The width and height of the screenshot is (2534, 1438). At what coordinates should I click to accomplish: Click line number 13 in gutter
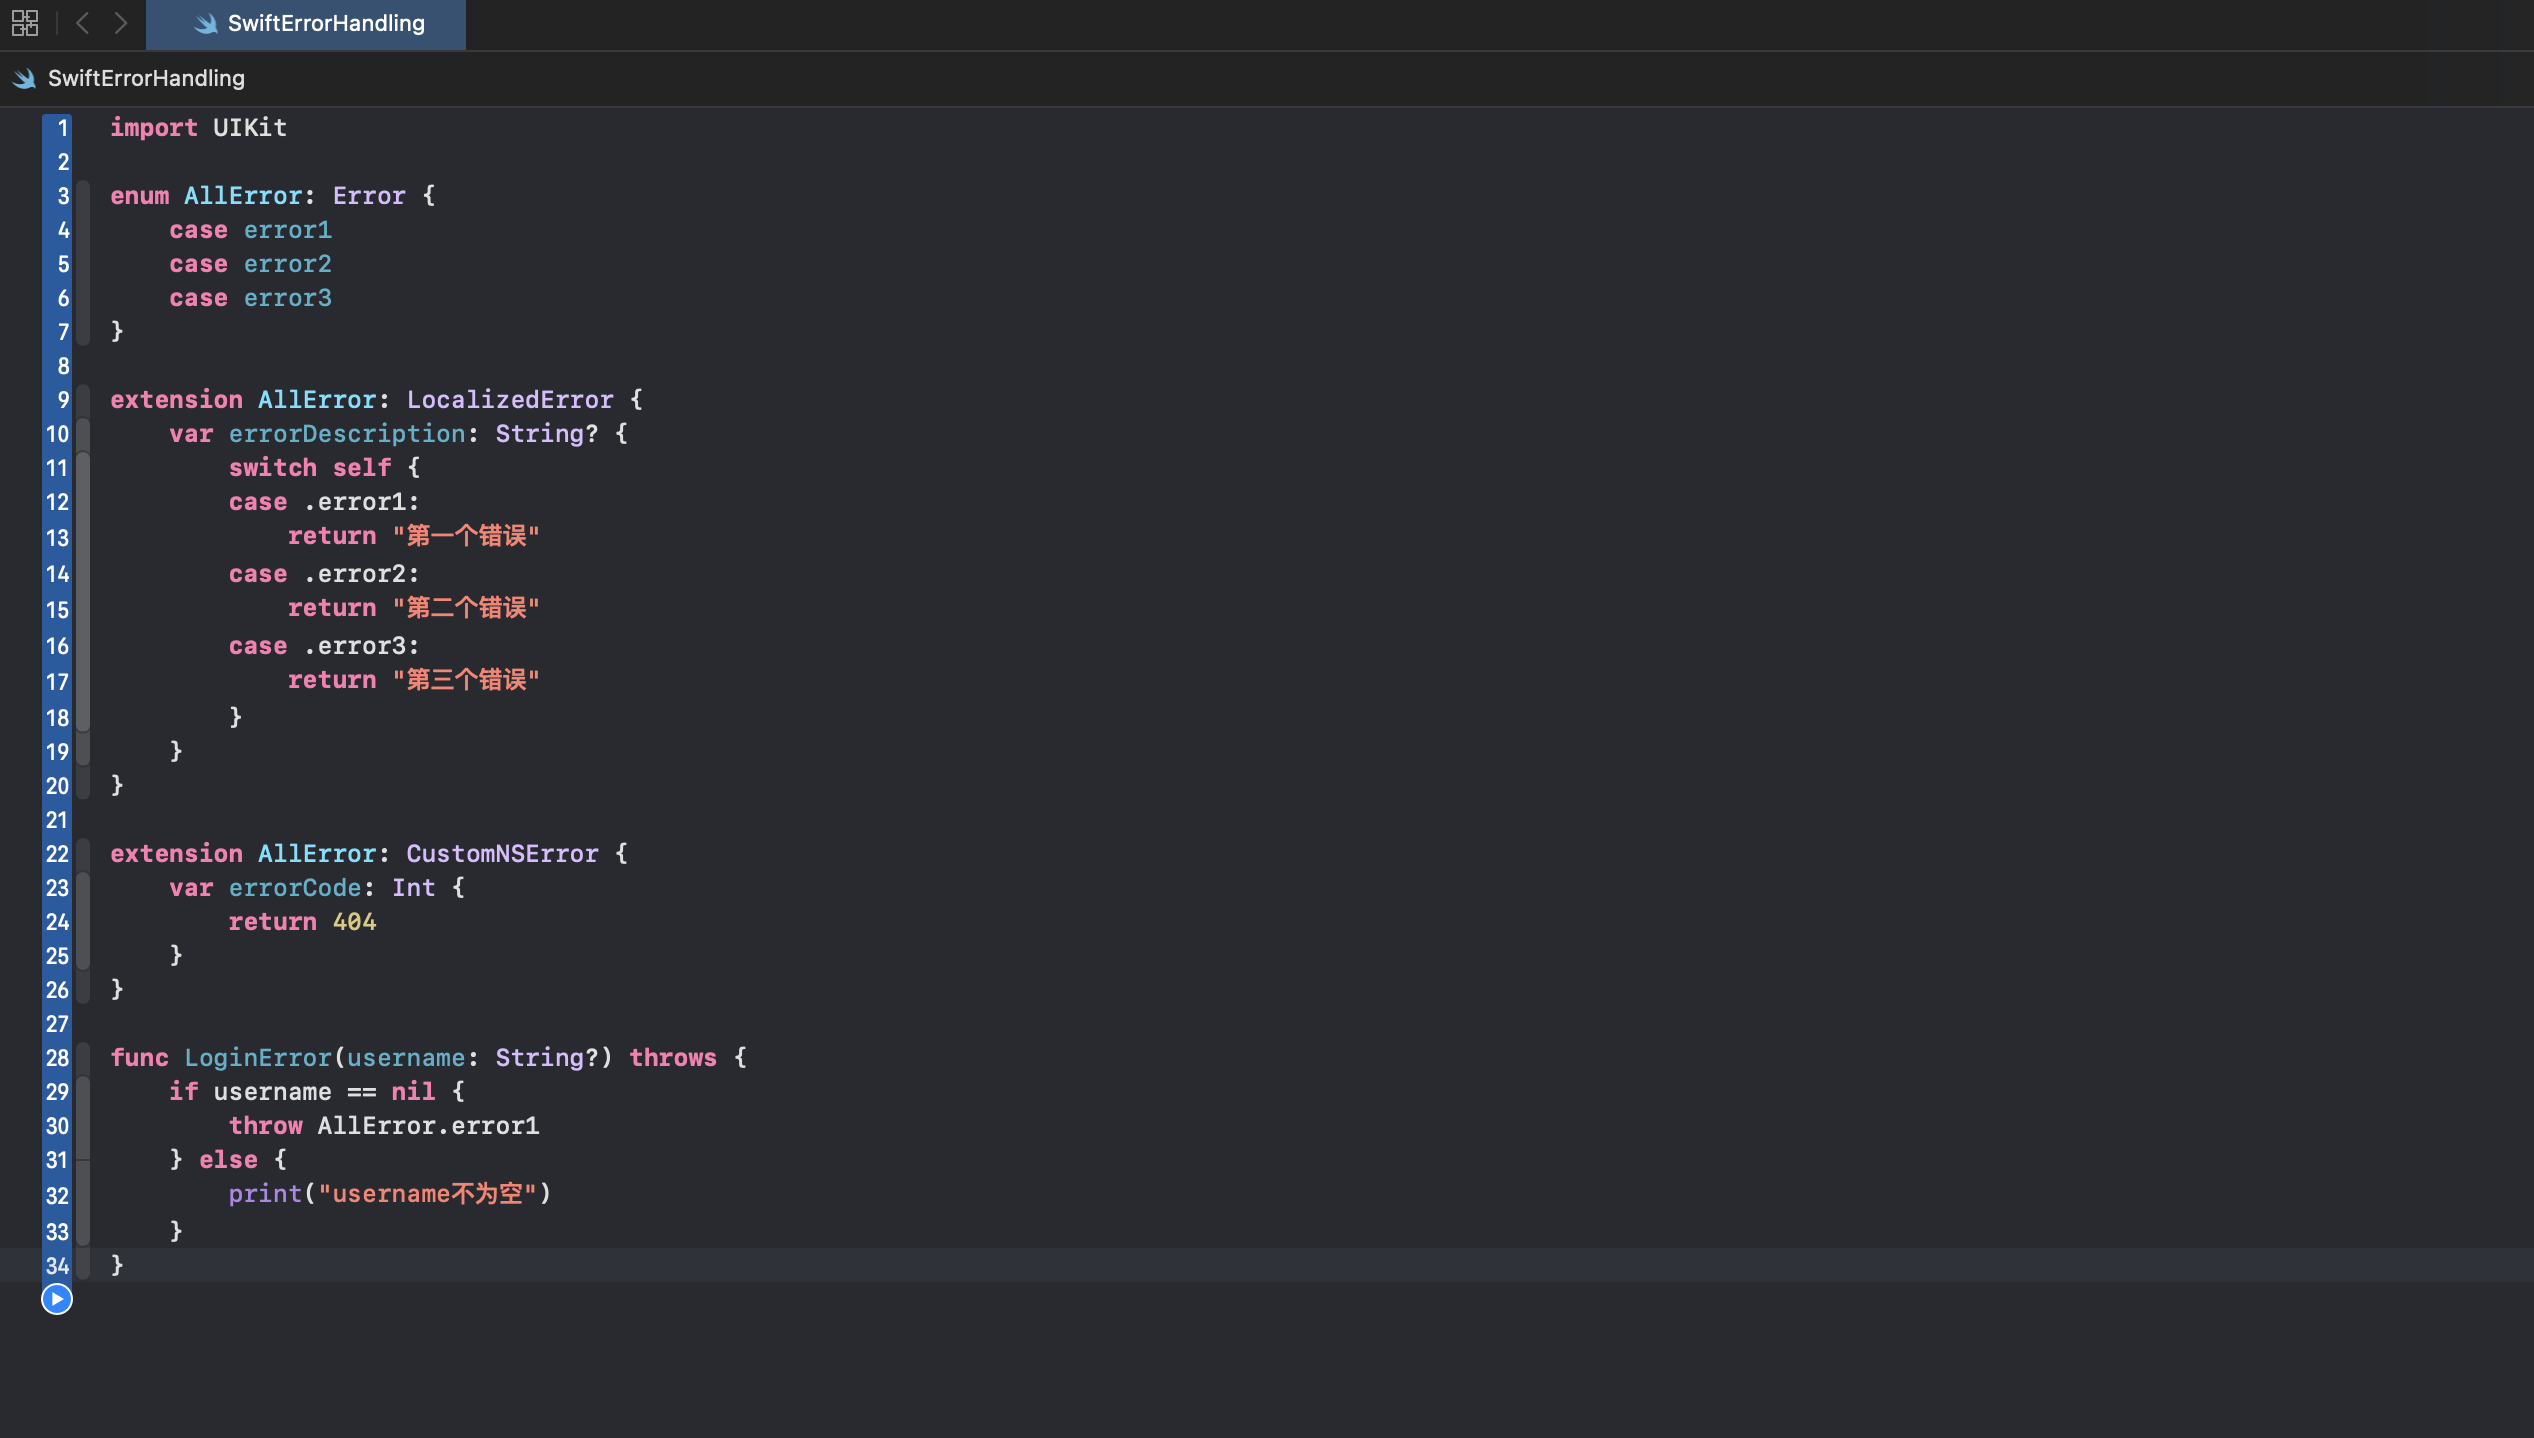[x=57, y=537]
